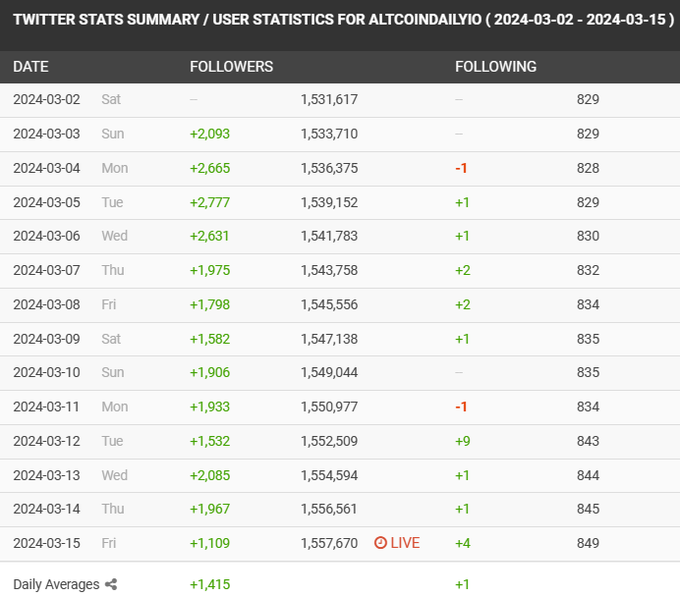Viewport: 680px width, 597px height.
Task: Click follower total 1,545,556
Action: pyautogui.click(x=329, y=304)
